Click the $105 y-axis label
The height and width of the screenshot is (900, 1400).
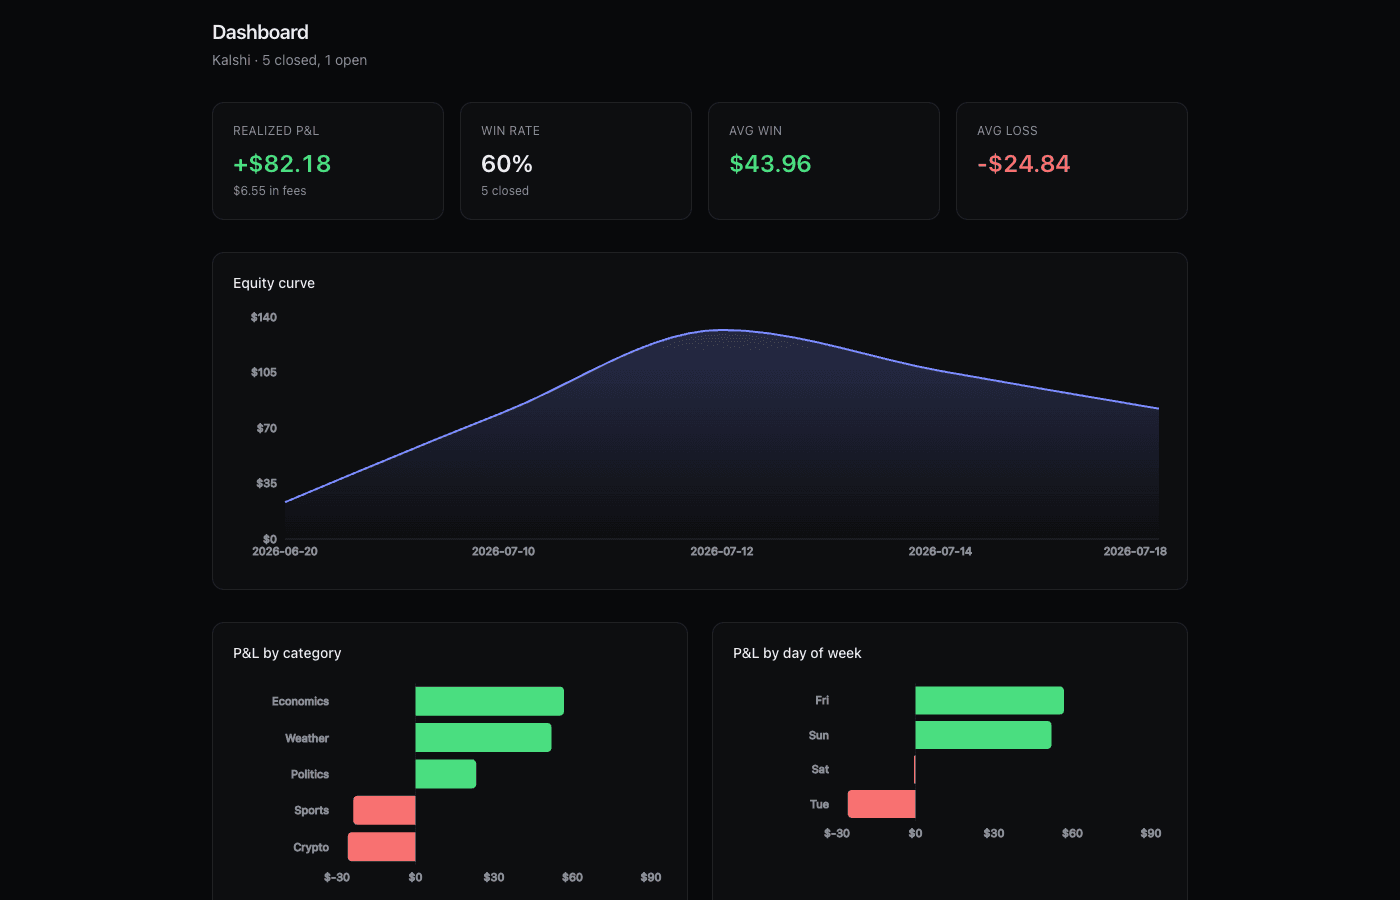(264, 372)
